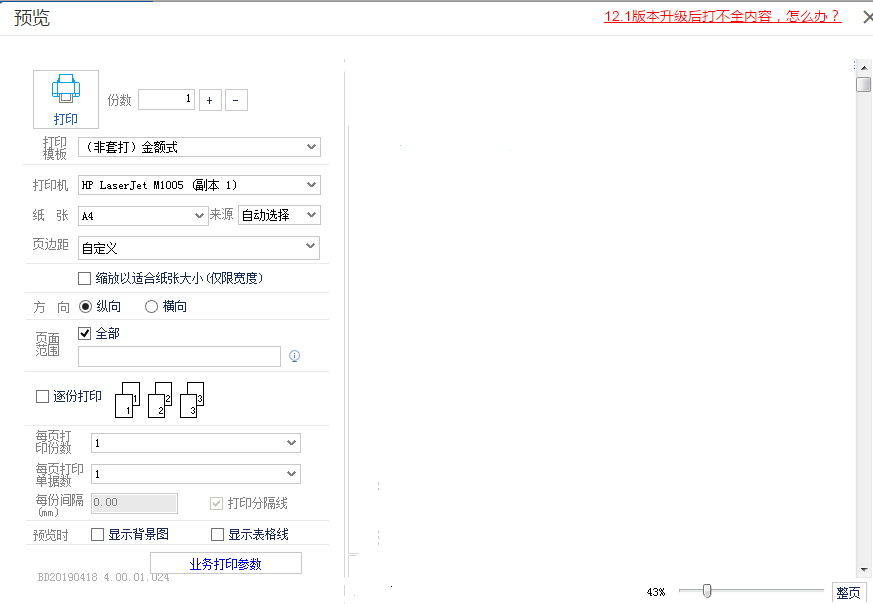The width and height of the screenshot is (873, 604).
Task: Click the collate pages illustration icon
Action: [160, 399]
